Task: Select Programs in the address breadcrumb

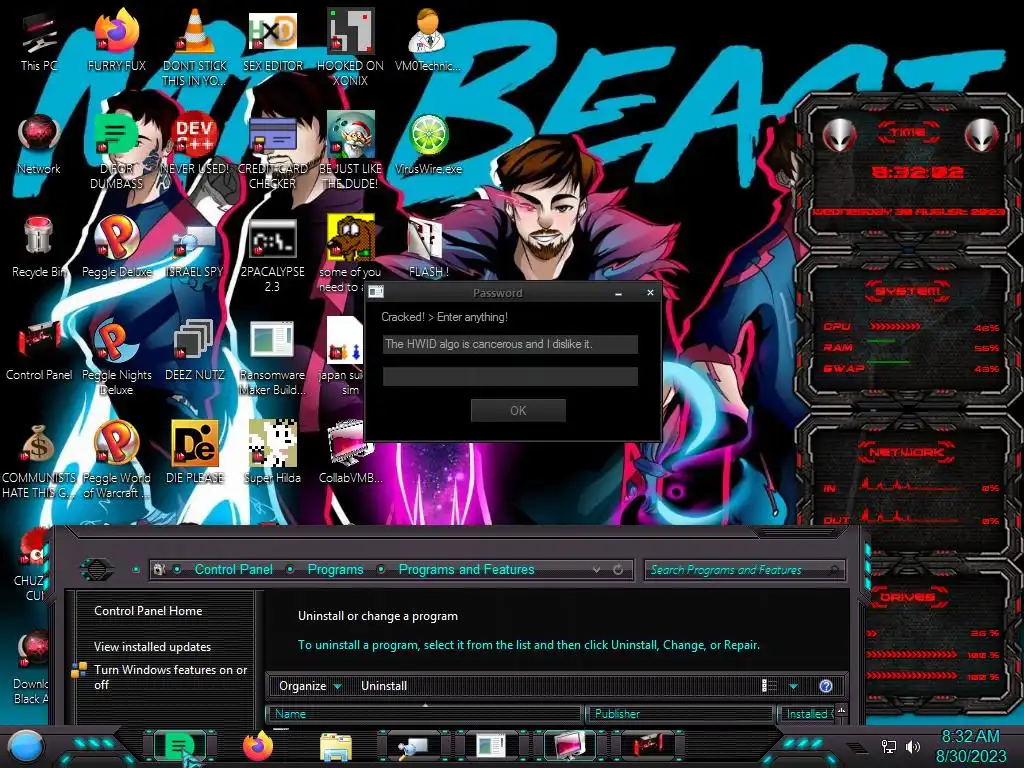Action: [335, 569]
